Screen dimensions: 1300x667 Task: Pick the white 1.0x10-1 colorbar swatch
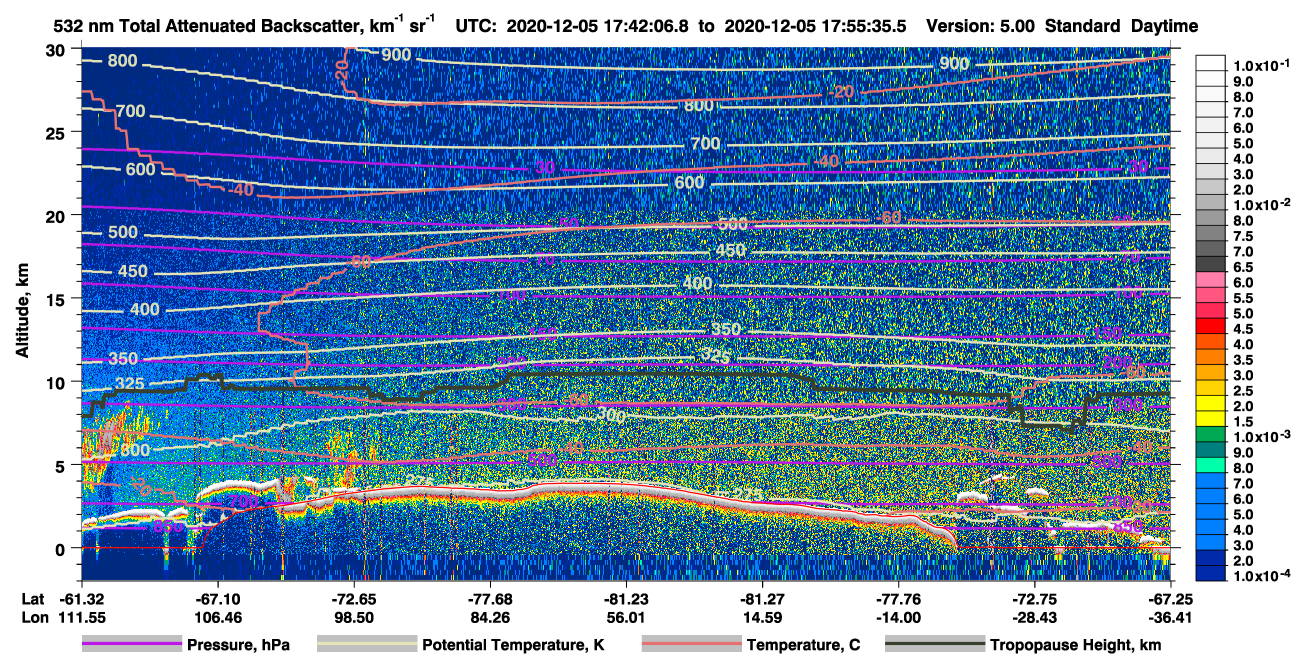click(x=1212, y=65)
